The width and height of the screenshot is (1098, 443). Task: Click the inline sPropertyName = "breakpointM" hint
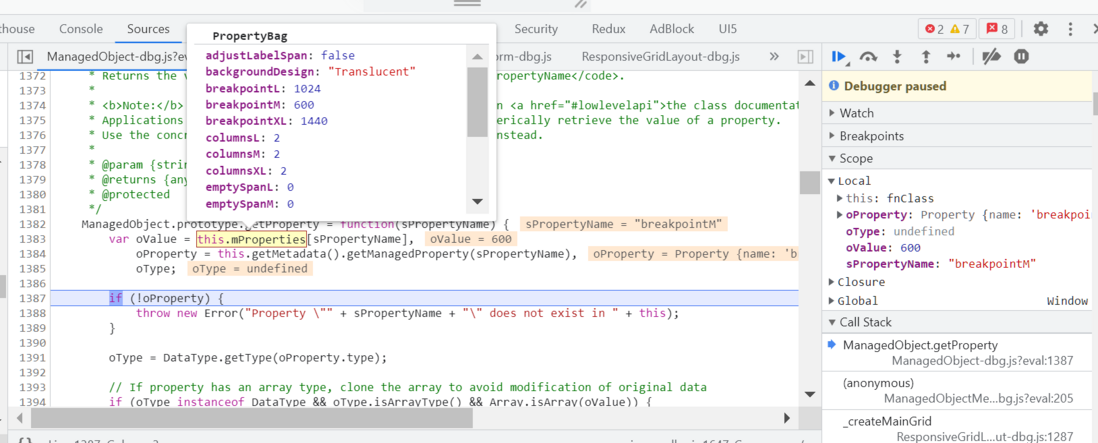click(624, 224)
